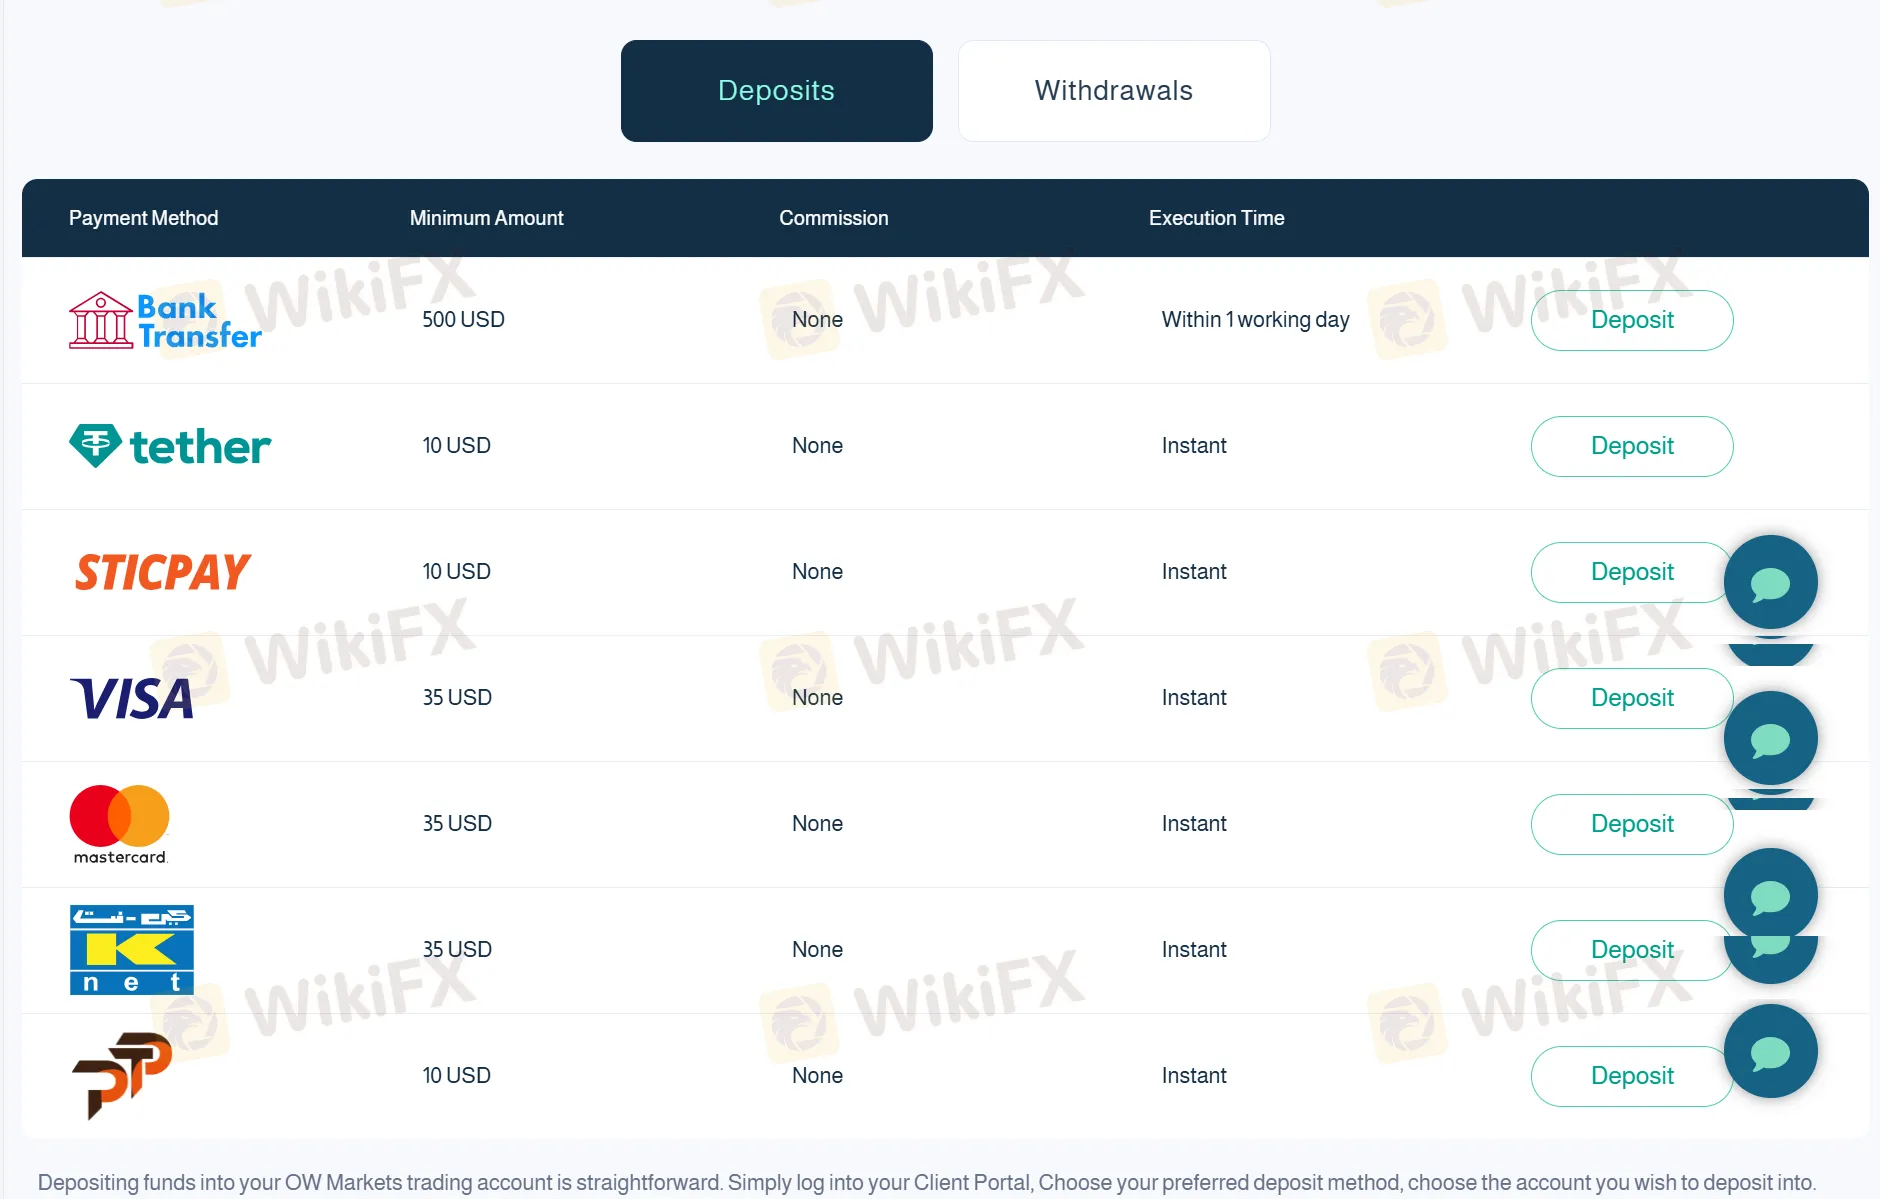
Task: Select VISA's 35 USD minimum amount
Action: click(457, 698)
